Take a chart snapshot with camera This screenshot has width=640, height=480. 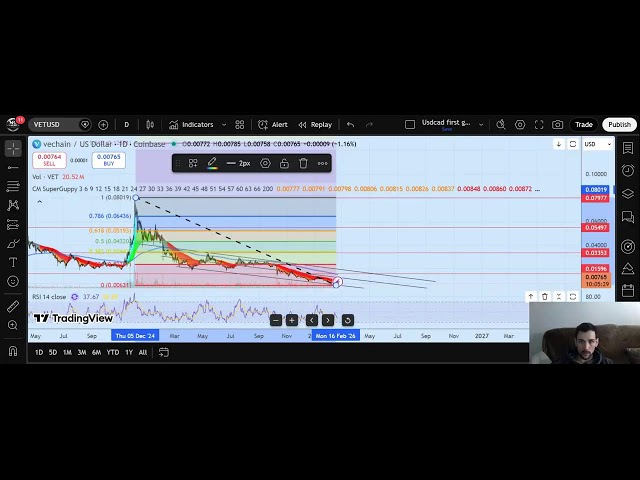[x=558, y=125]
